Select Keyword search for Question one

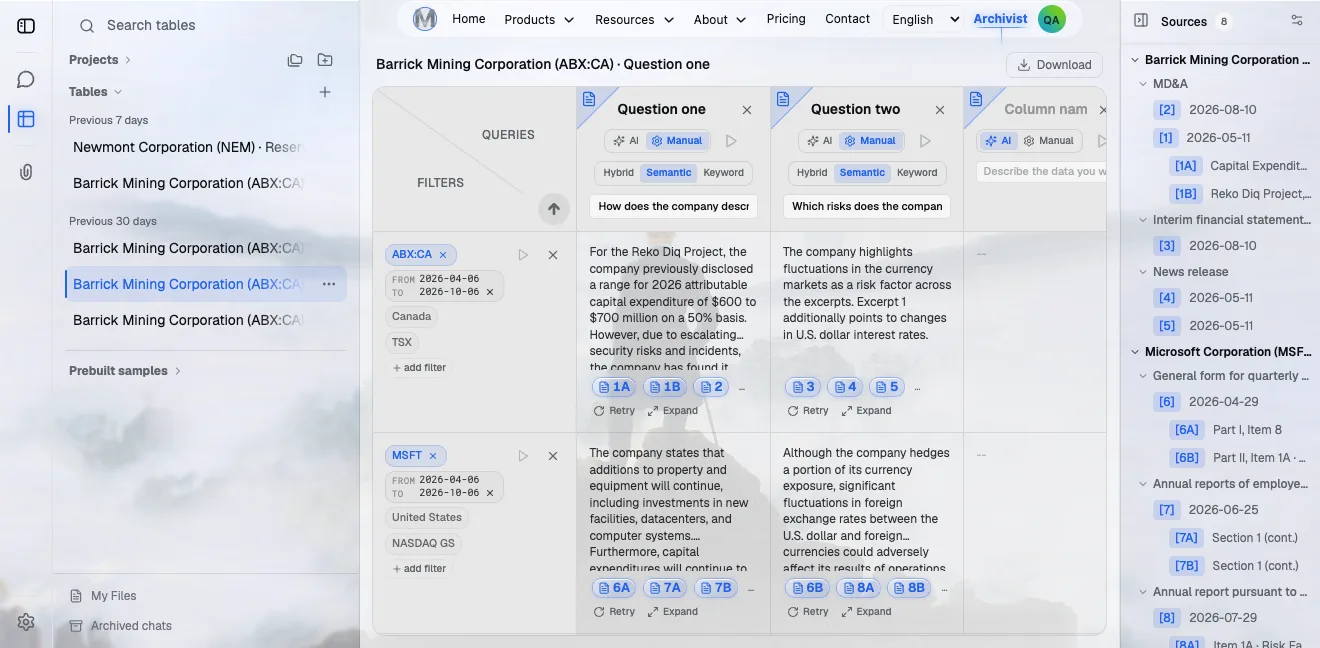point(724,173)
